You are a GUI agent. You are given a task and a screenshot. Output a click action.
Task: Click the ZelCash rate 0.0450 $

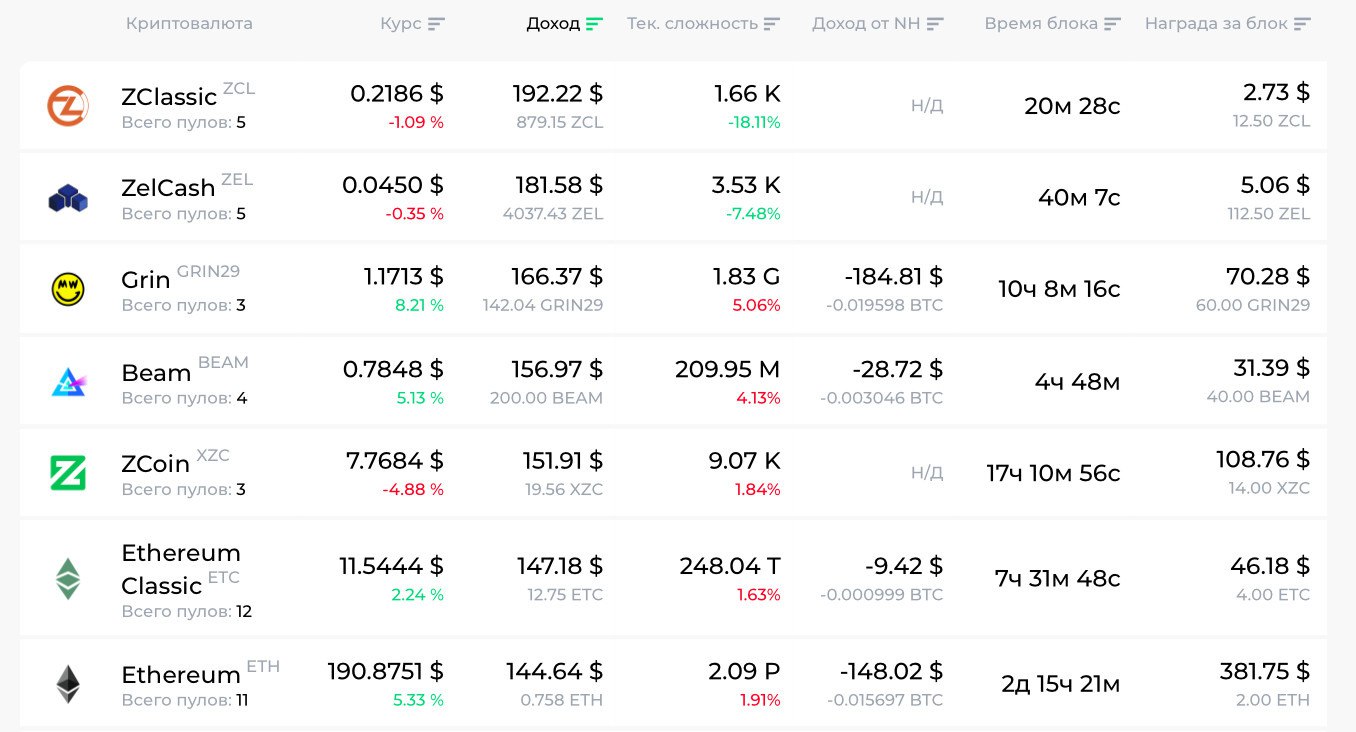point(393,185)
